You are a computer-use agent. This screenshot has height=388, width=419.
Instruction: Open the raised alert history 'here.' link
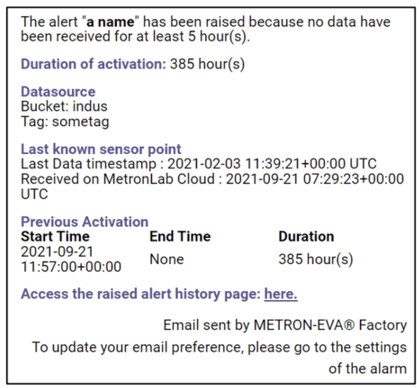coord(281,294)
